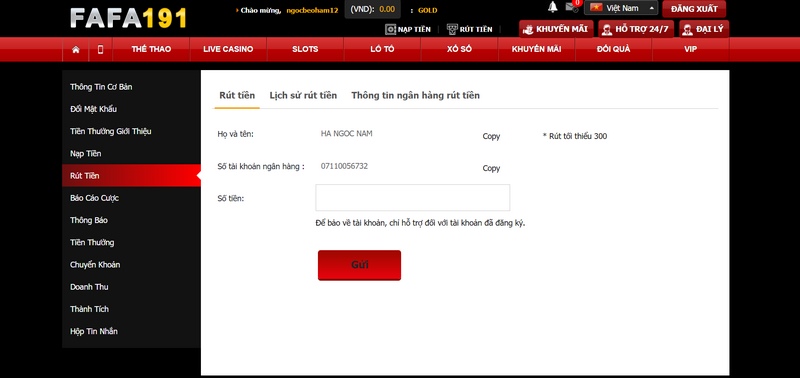Check the notification bell icon
The image size is (800, 378).
(x=553, y=7)
